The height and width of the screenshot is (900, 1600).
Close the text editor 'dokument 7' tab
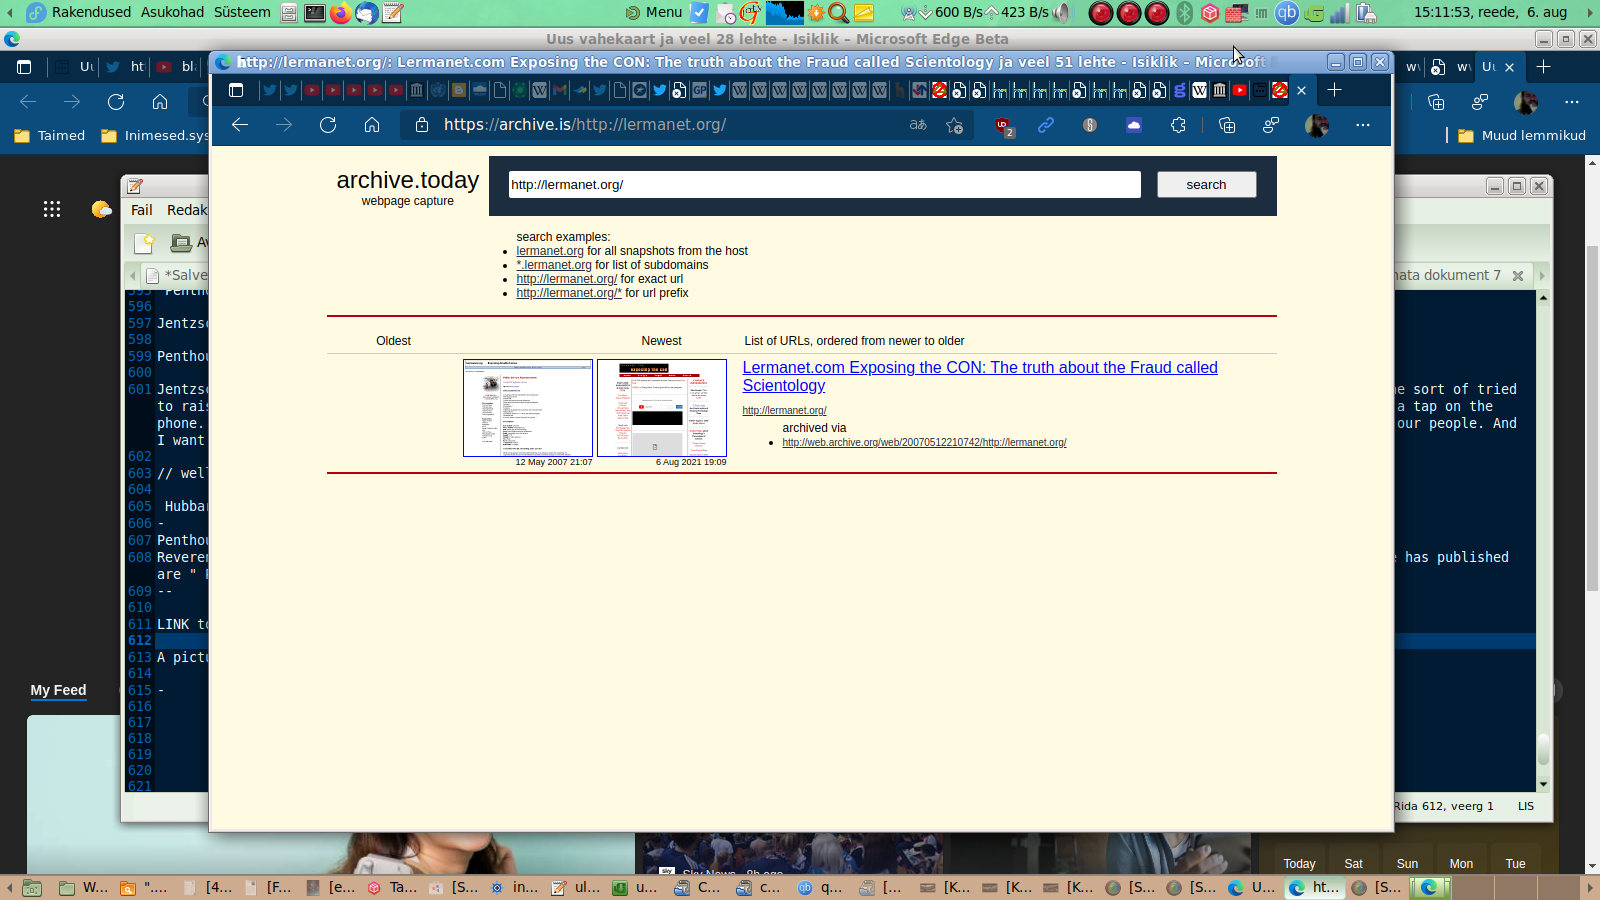point(1518,276)
